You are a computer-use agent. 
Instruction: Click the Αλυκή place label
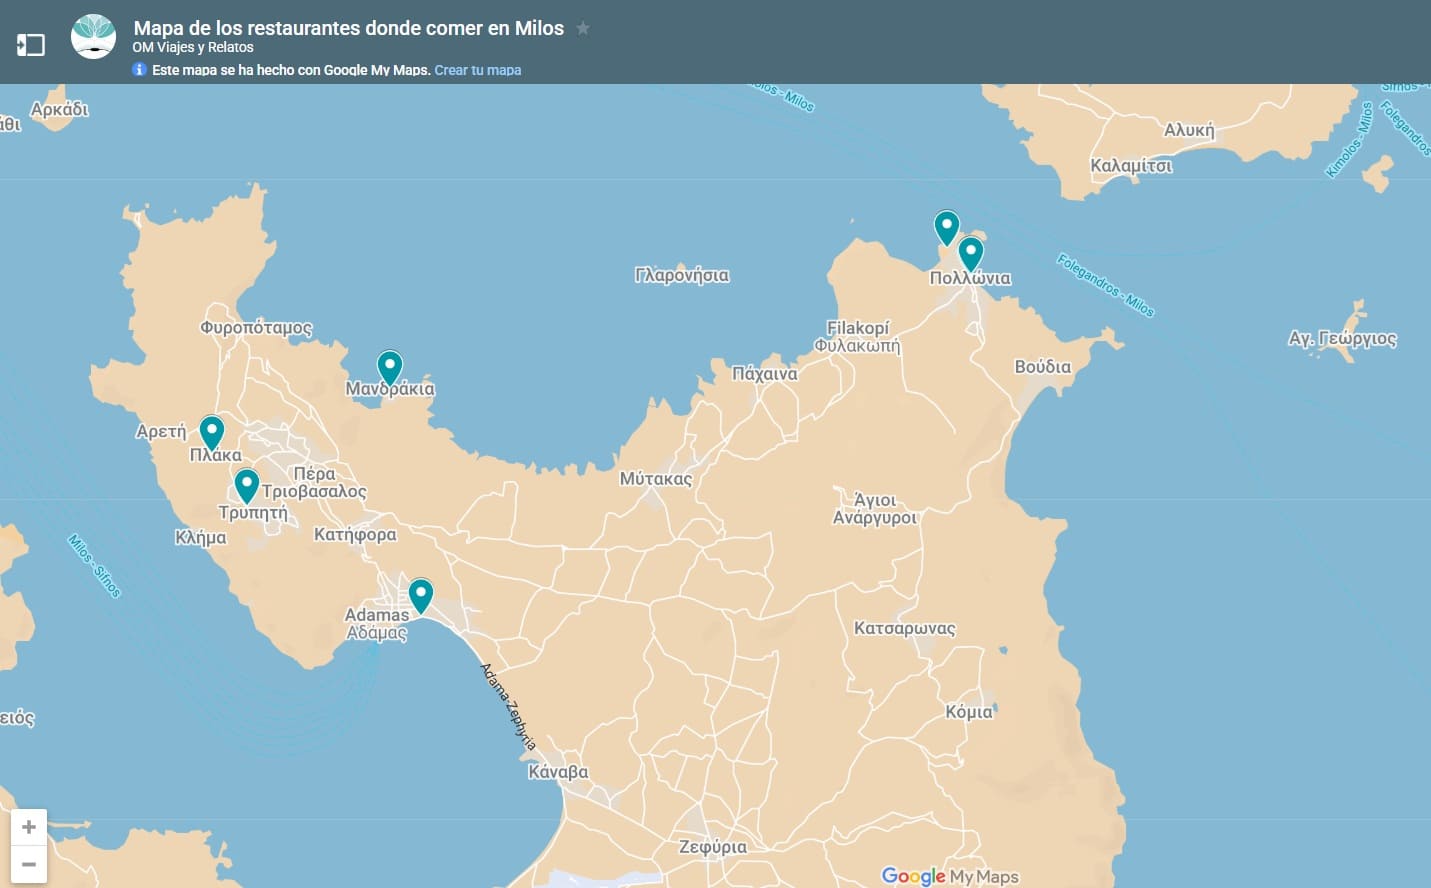pos(1189,130)
